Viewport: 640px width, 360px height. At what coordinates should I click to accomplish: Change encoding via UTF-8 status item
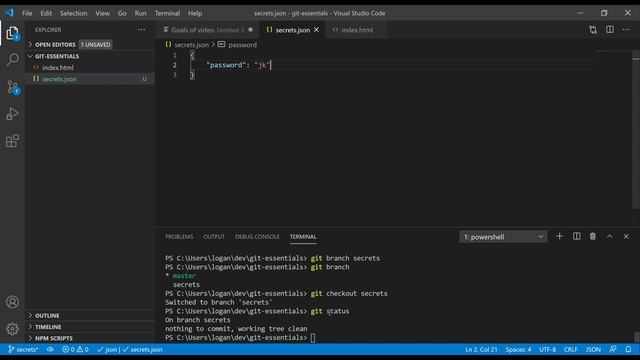pyautogui.click(x=548, y=349)
